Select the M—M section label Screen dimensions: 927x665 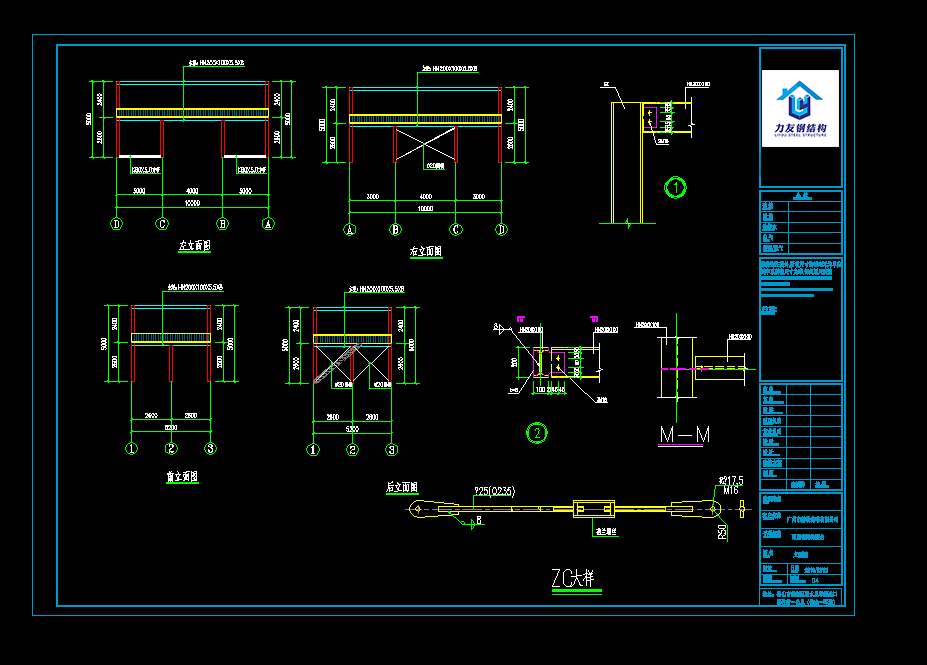coord(685,434)
